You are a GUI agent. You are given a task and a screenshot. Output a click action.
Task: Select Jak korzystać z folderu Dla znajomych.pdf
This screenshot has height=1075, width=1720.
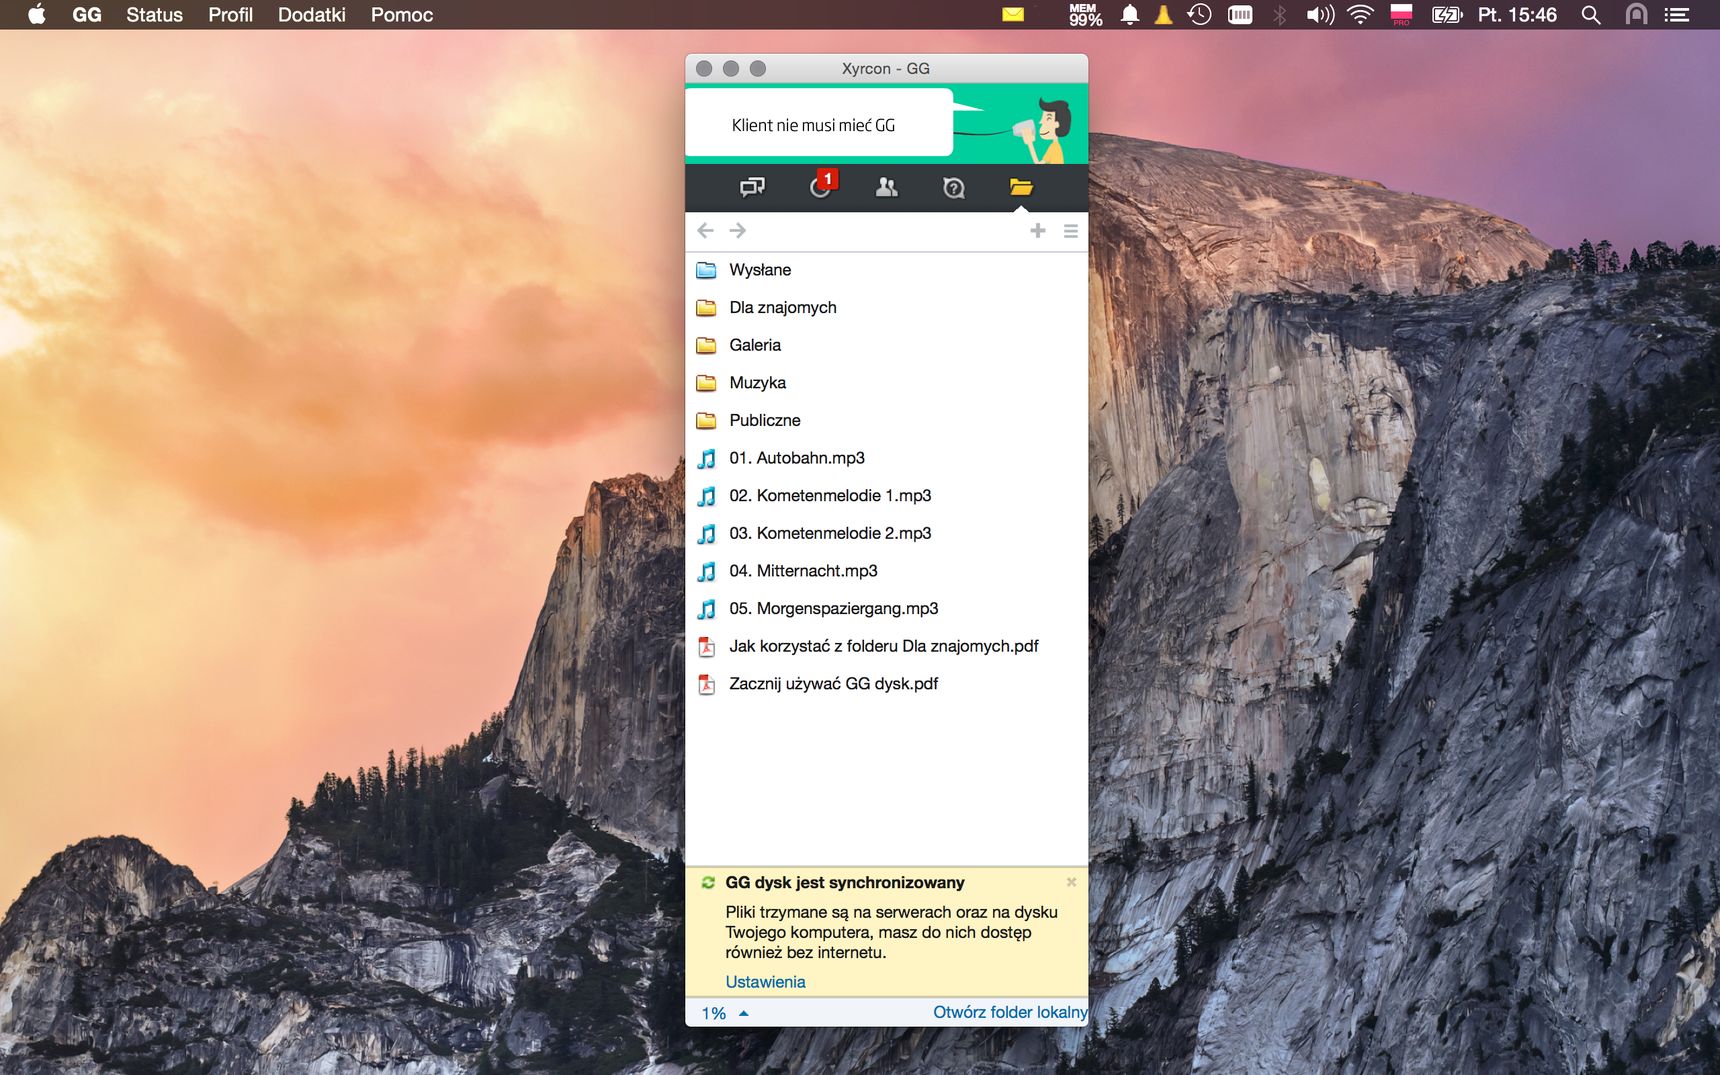886,646
